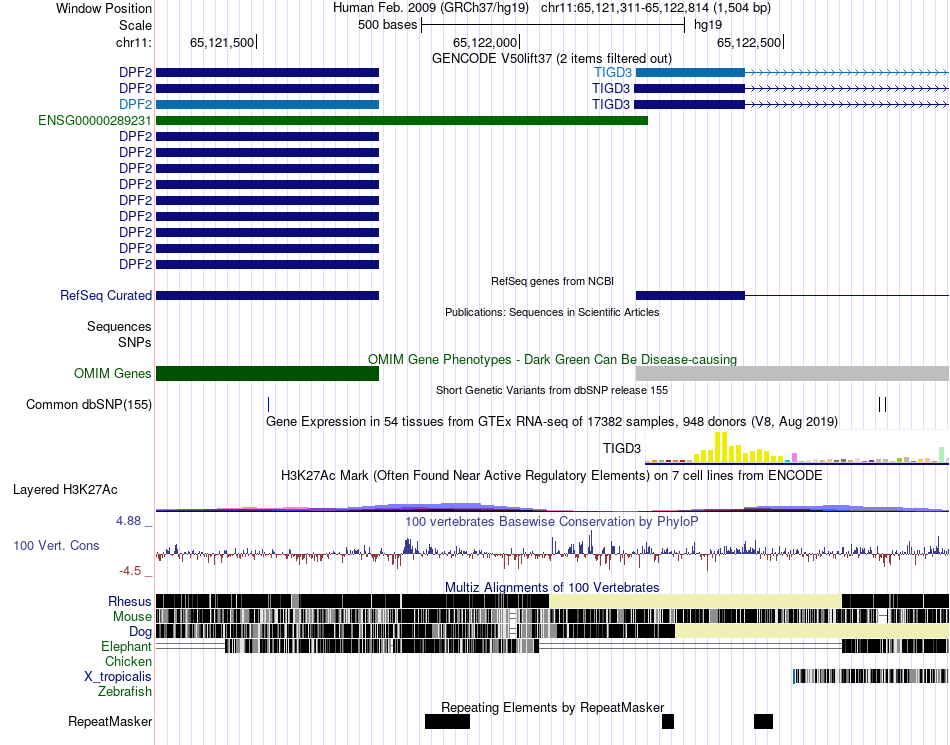
Task: Click the Elephant alignment label
Action: coord(126,647)
